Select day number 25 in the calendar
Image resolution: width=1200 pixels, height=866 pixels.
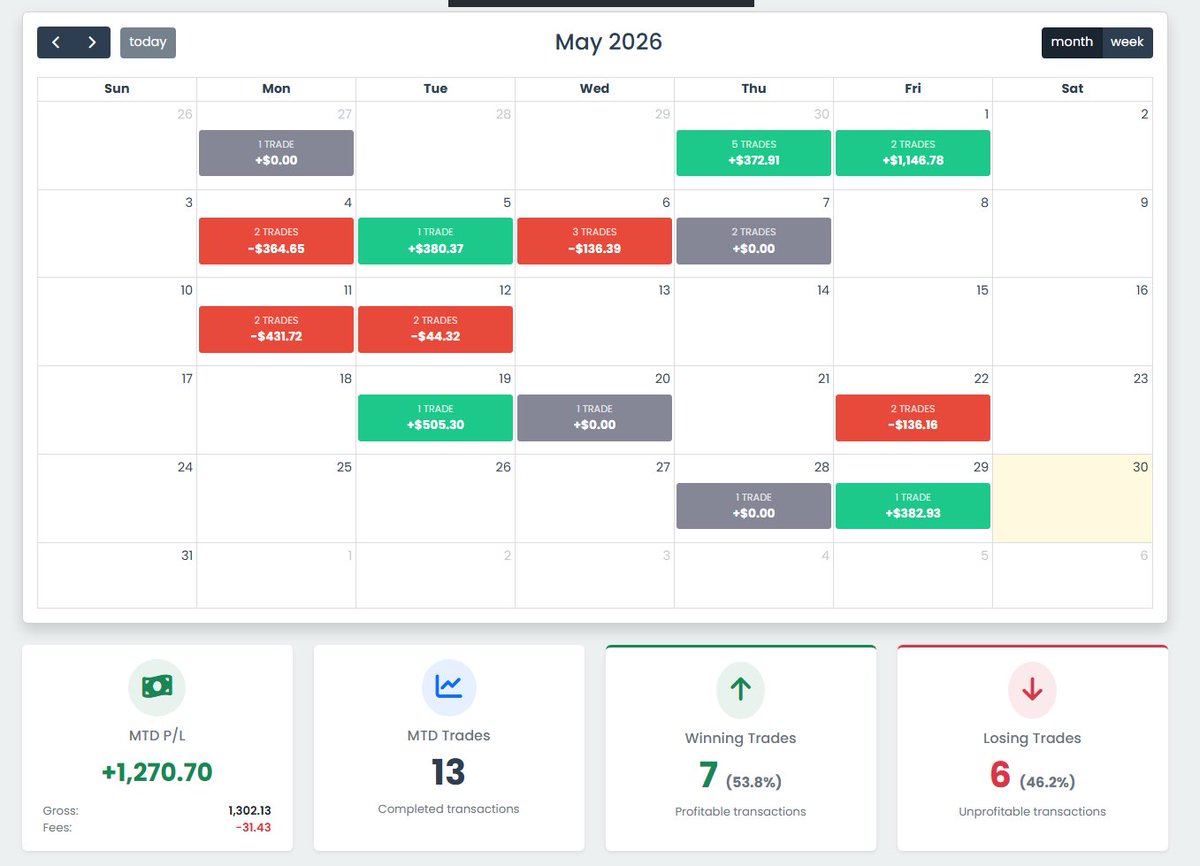tap(344, 467)
